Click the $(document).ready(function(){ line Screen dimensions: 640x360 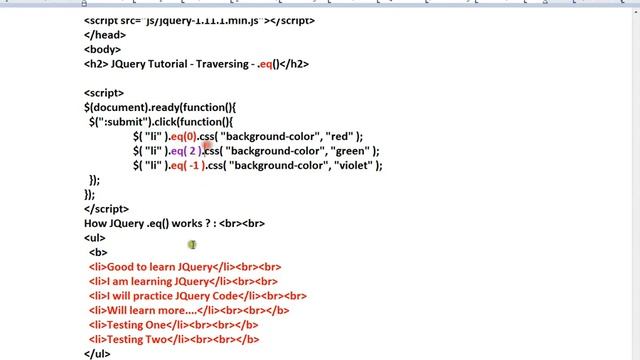click(160, 108)
